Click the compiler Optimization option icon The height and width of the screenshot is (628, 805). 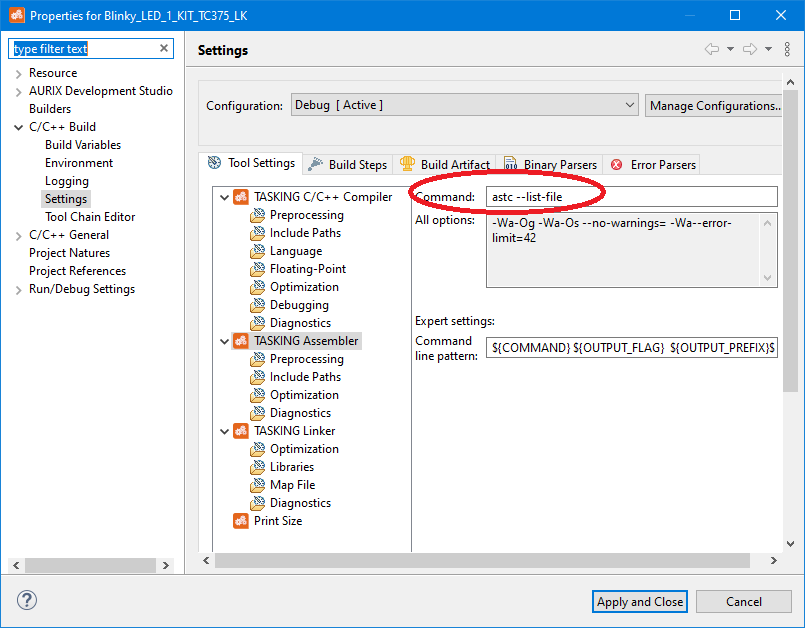[x=258, y=288]
